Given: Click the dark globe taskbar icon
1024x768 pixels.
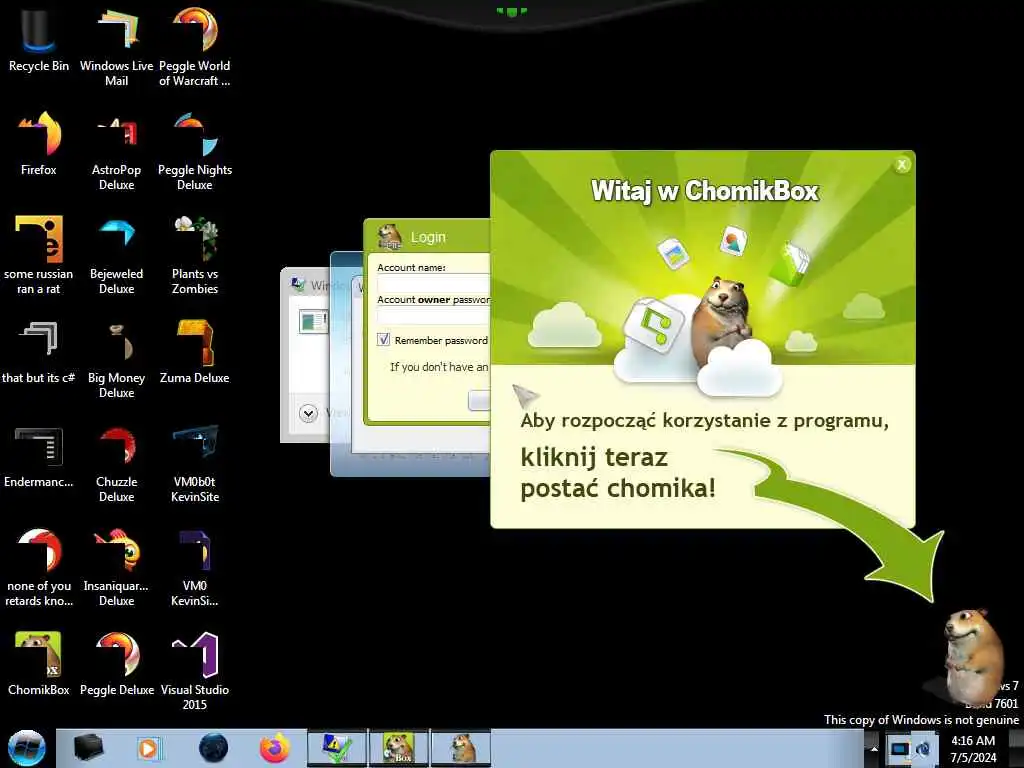Looking at the screenshot, I should (213, 748).
